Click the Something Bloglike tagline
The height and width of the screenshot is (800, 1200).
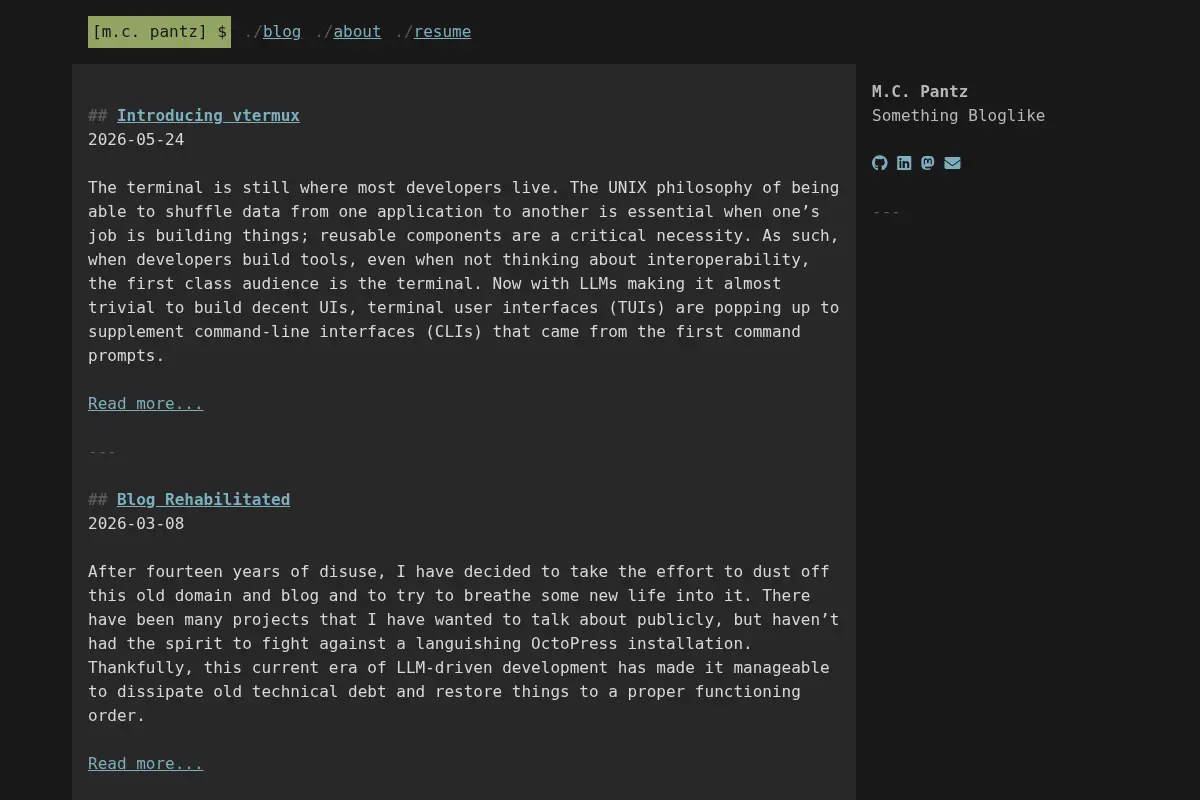[958, 115]
